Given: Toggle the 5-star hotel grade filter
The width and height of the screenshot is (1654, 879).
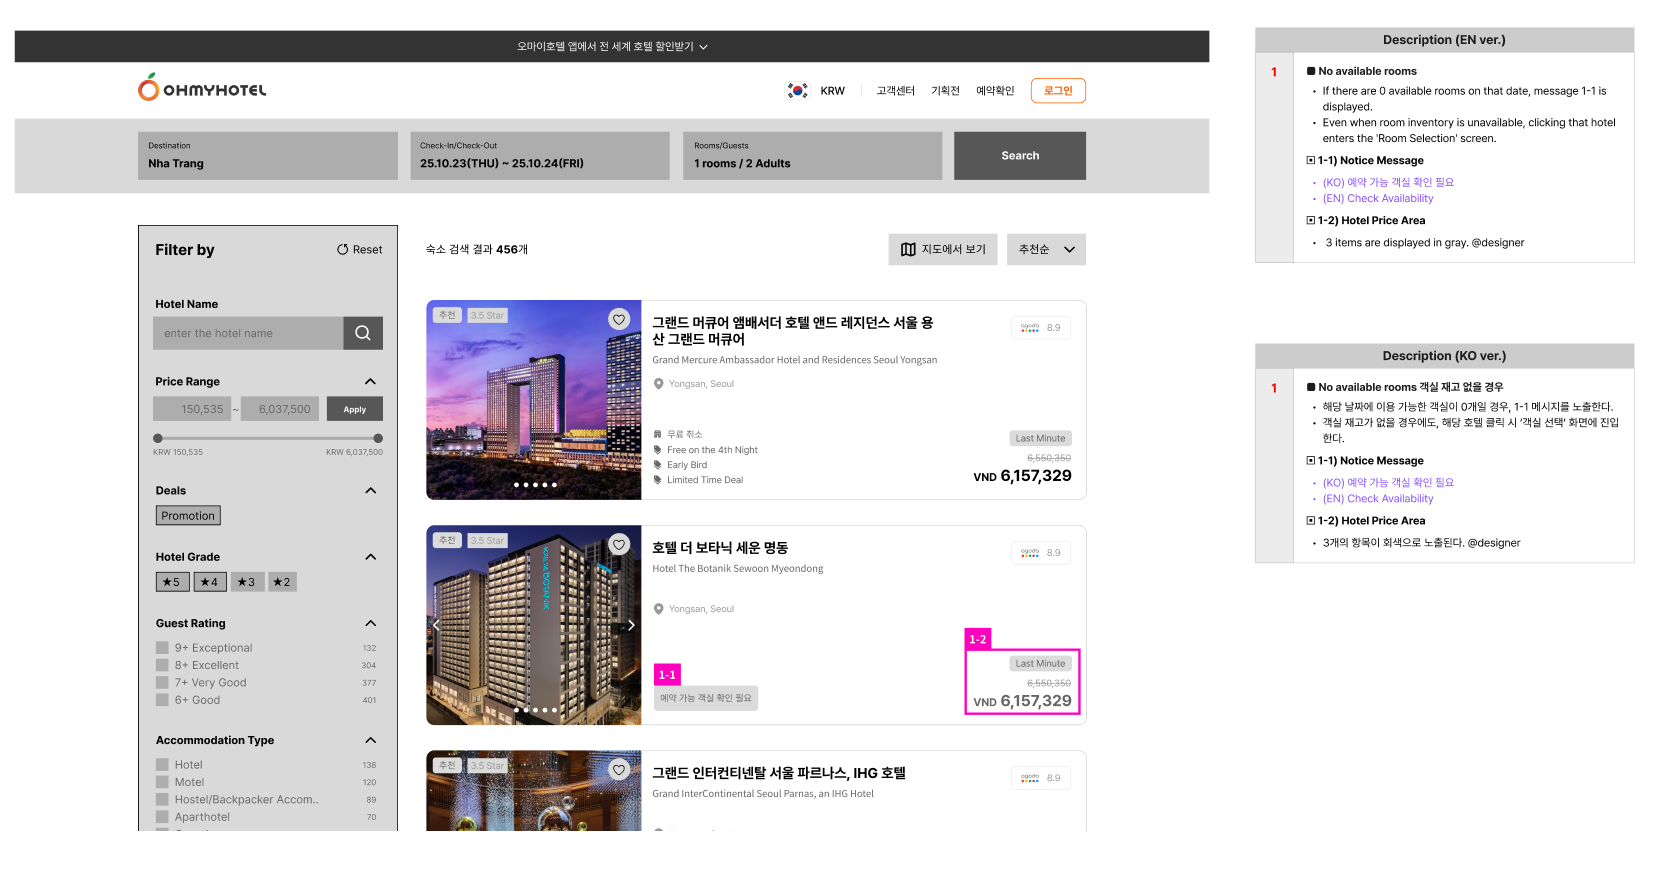Looking at the screenshot, I should tap(172, 582).
